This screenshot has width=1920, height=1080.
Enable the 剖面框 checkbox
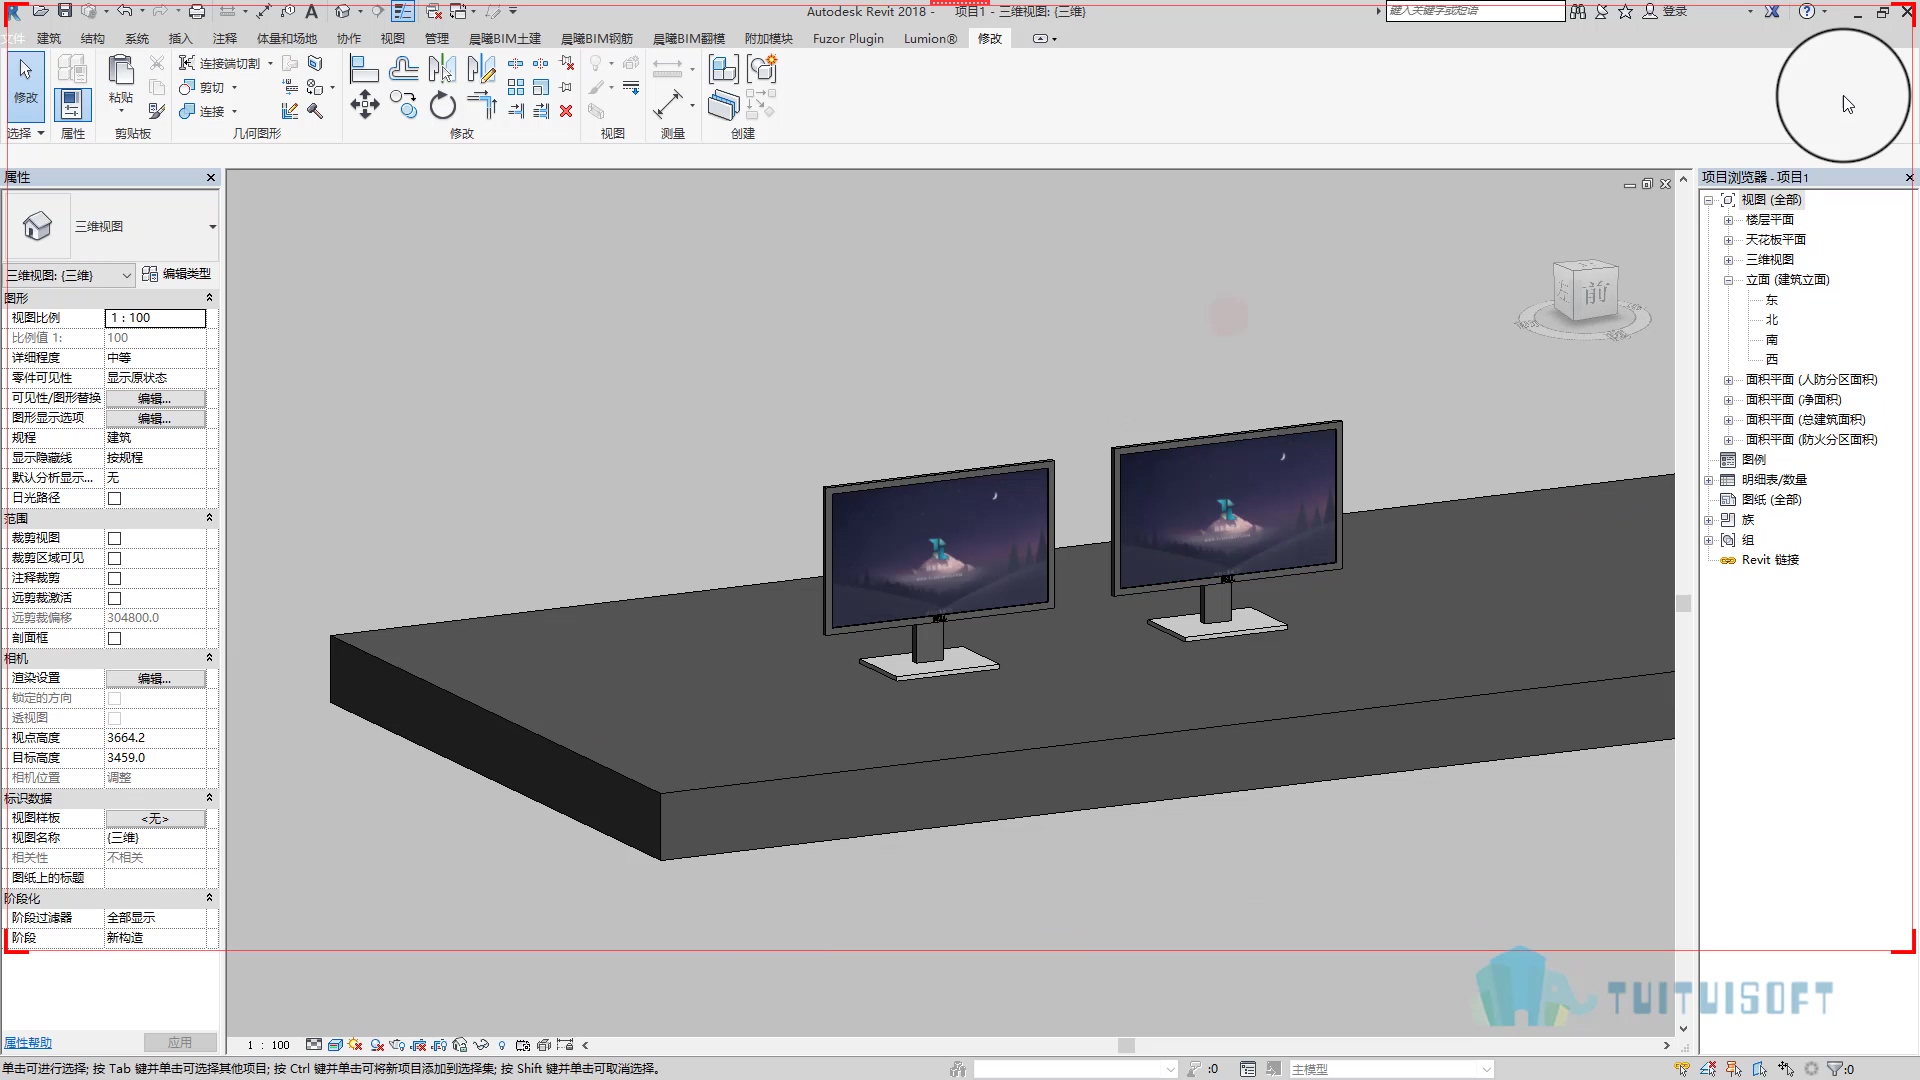(114, 638)
